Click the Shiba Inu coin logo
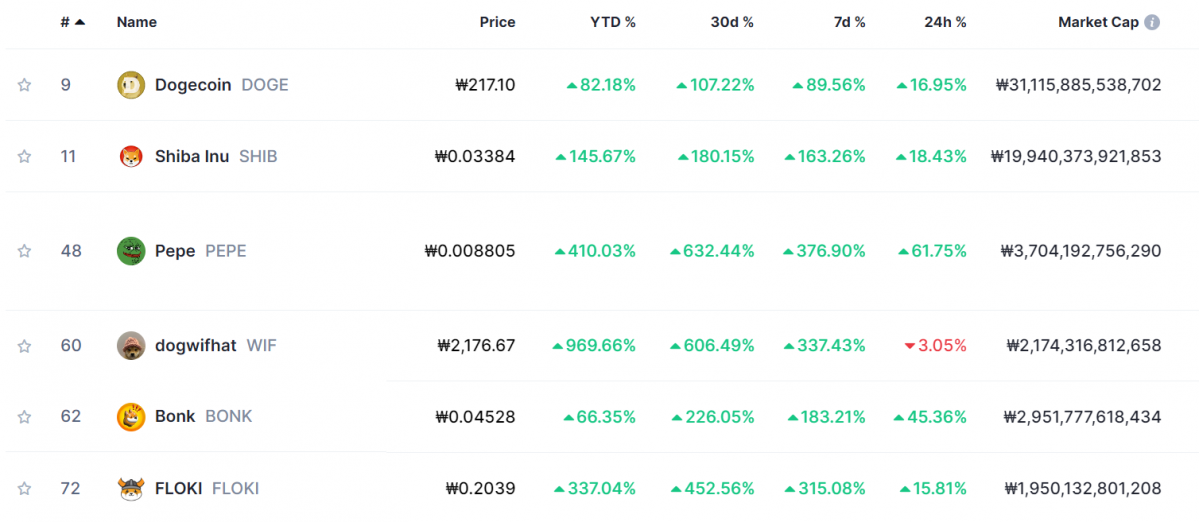 click(131, 156)
